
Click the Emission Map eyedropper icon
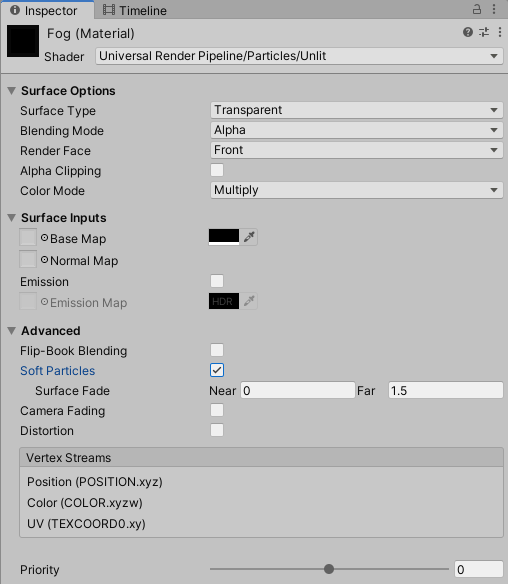[249, 301]
